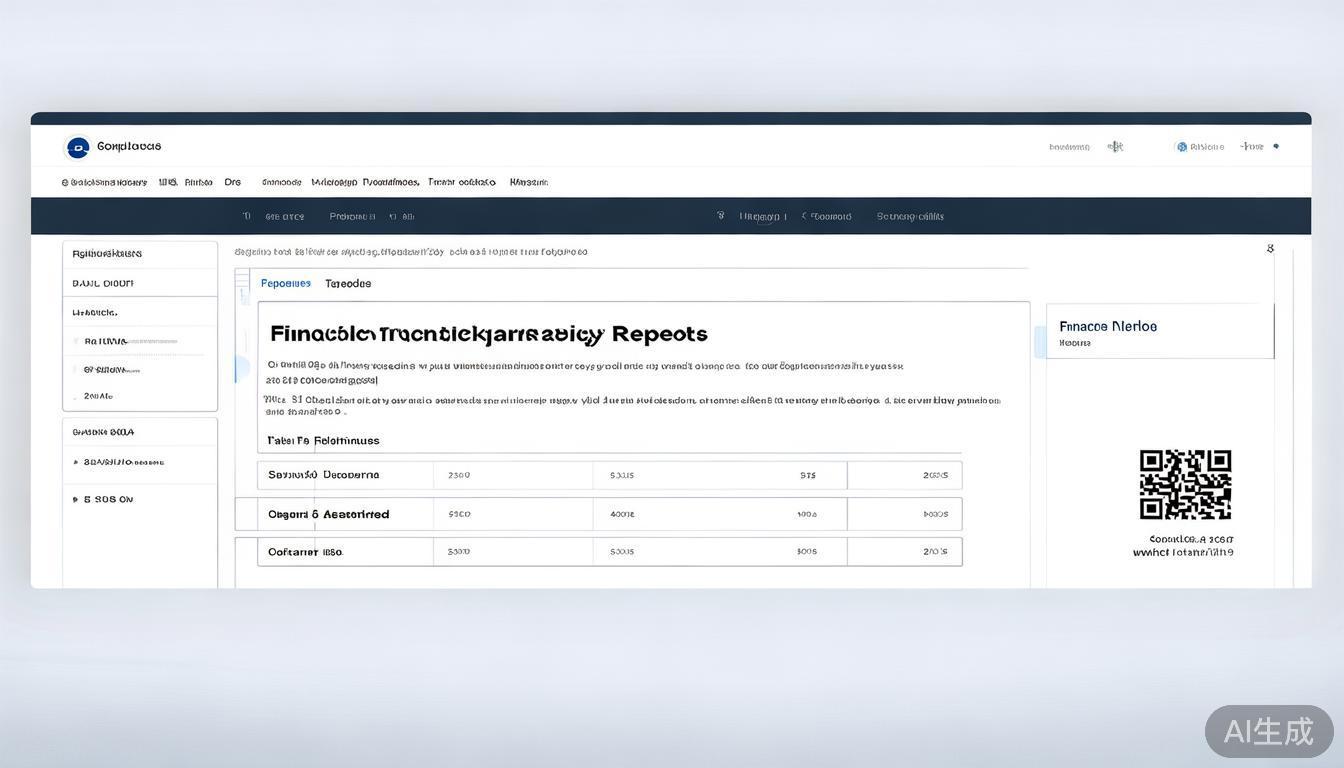Click the blue globe icon in the header

(x=1182, y=147)
